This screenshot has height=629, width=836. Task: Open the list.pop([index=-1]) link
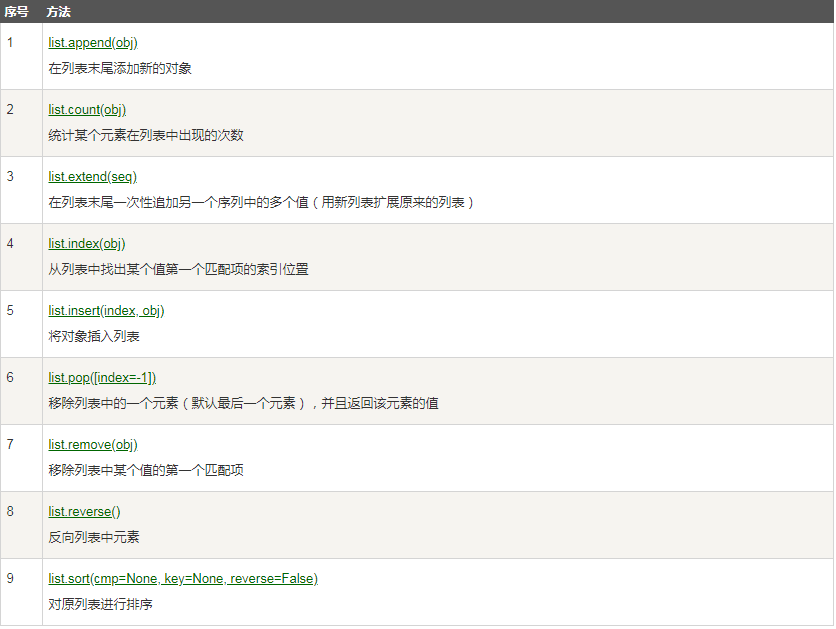click(x=102, y=378)
